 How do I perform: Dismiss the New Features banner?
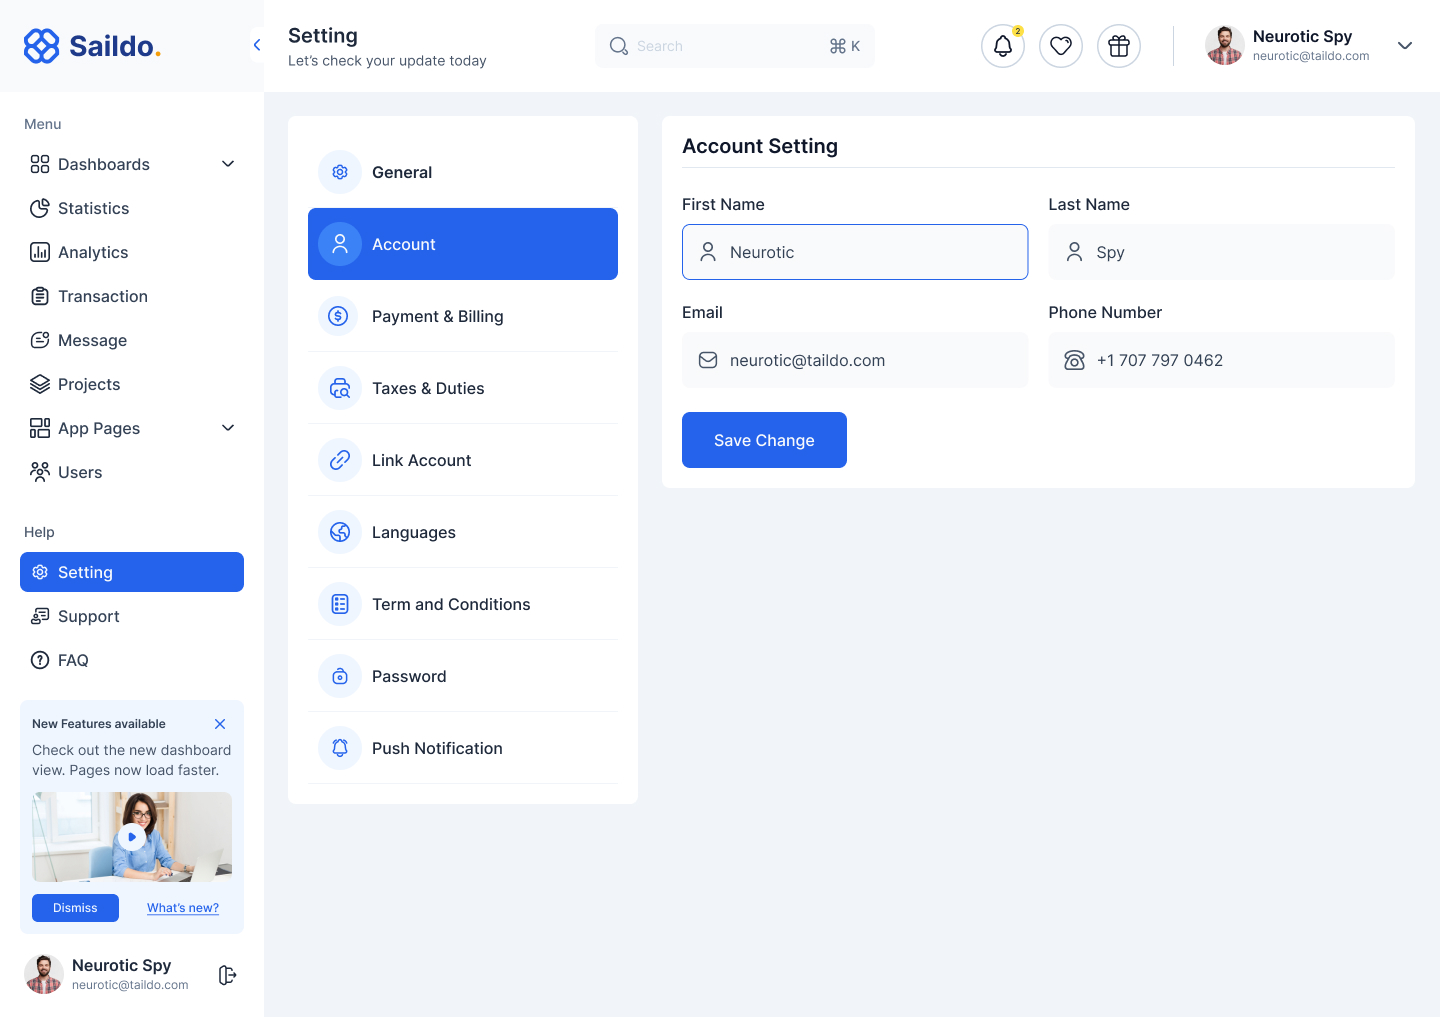pos(75,907)
